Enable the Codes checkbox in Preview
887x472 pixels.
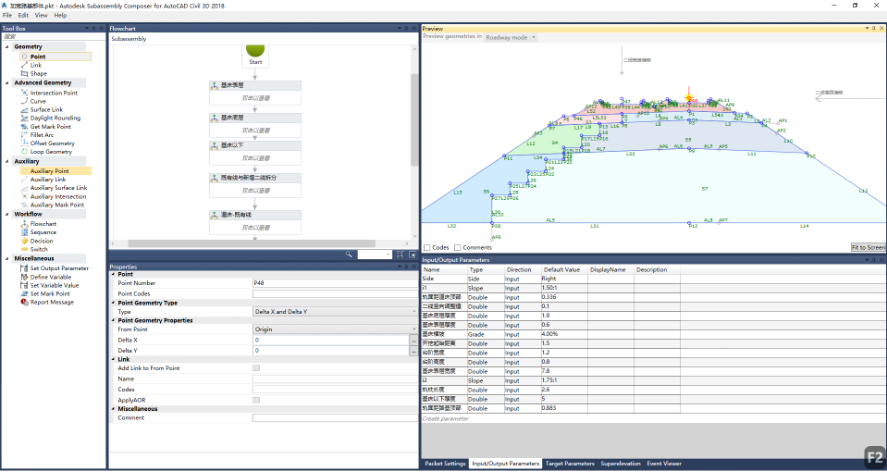(427, 247)
